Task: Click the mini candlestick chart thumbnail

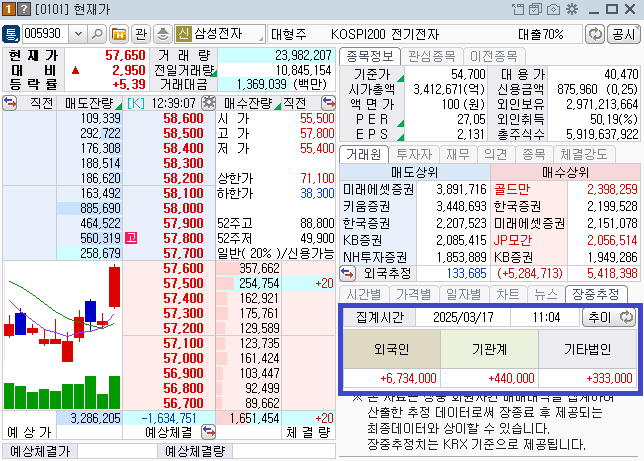Action: pyautogui.click(x=62, y=336)
